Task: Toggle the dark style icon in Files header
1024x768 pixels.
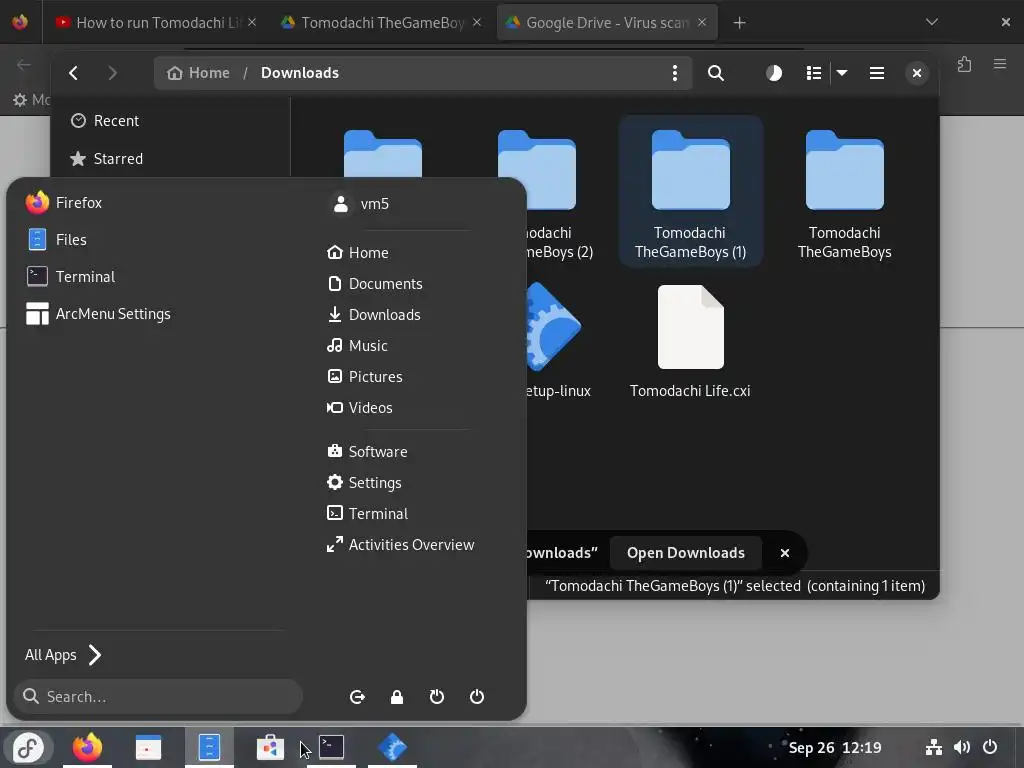Action: pyautogui.click(x=774, y=73)
